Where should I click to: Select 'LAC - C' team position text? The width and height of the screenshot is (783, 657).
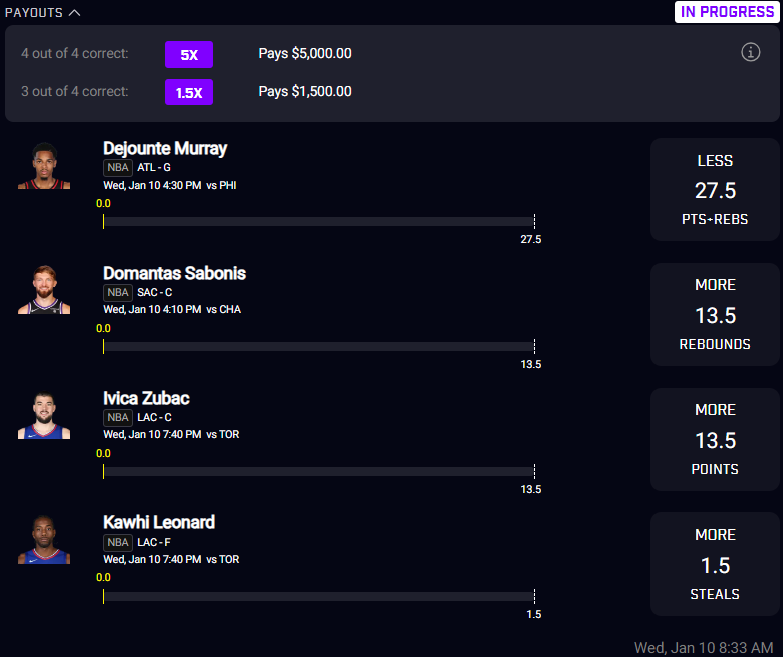(154, 417)
